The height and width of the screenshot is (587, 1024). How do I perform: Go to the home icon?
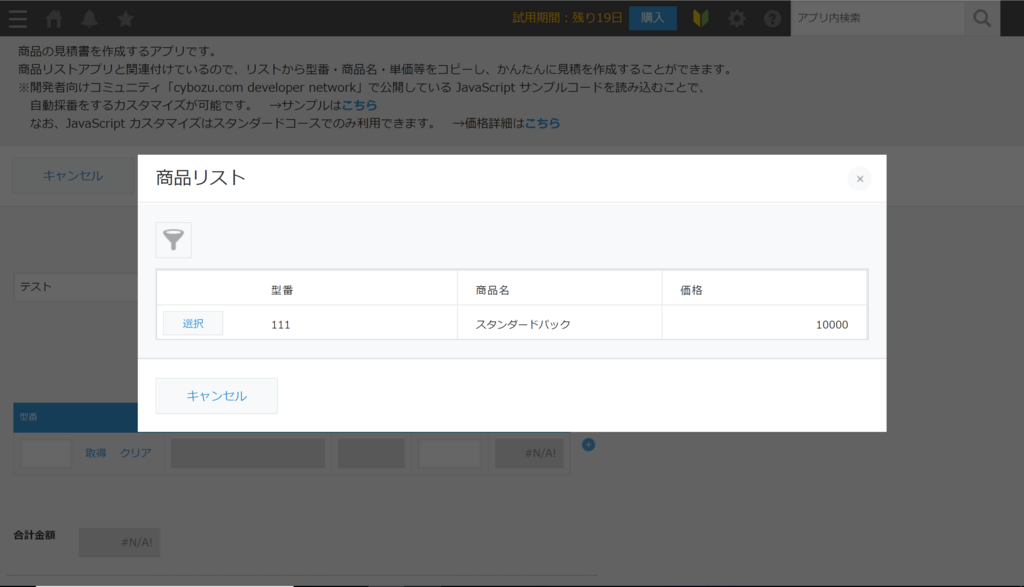pos(54,18)
